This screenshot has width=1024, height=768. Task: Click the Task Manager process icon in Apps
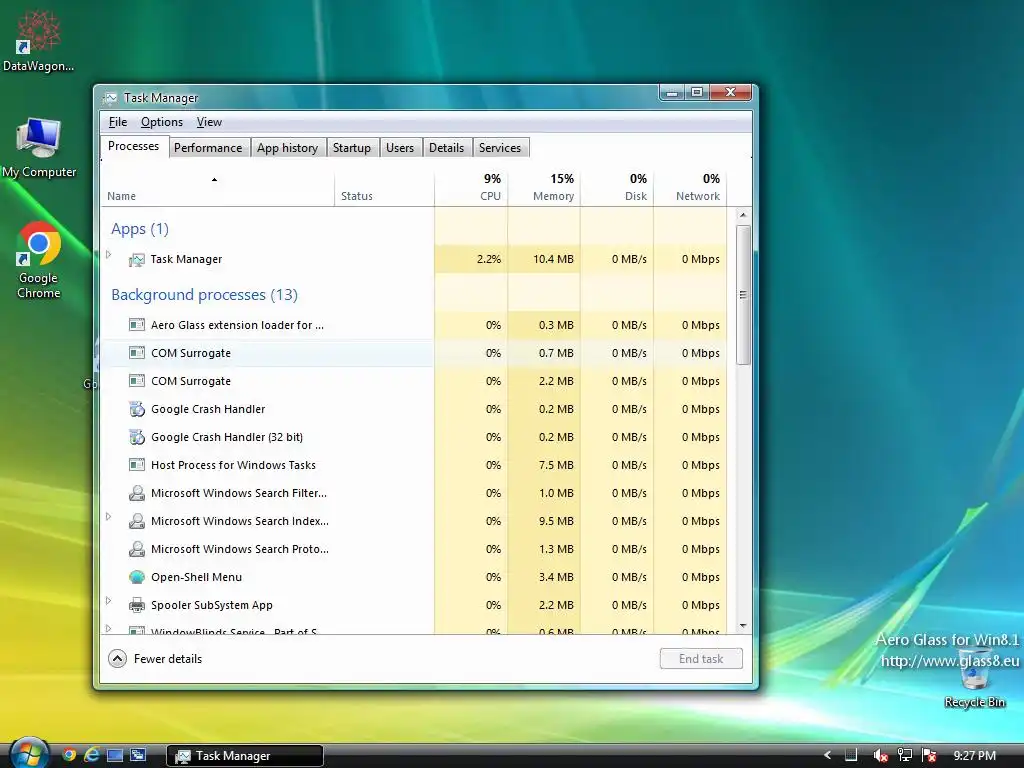pos(136,259)
